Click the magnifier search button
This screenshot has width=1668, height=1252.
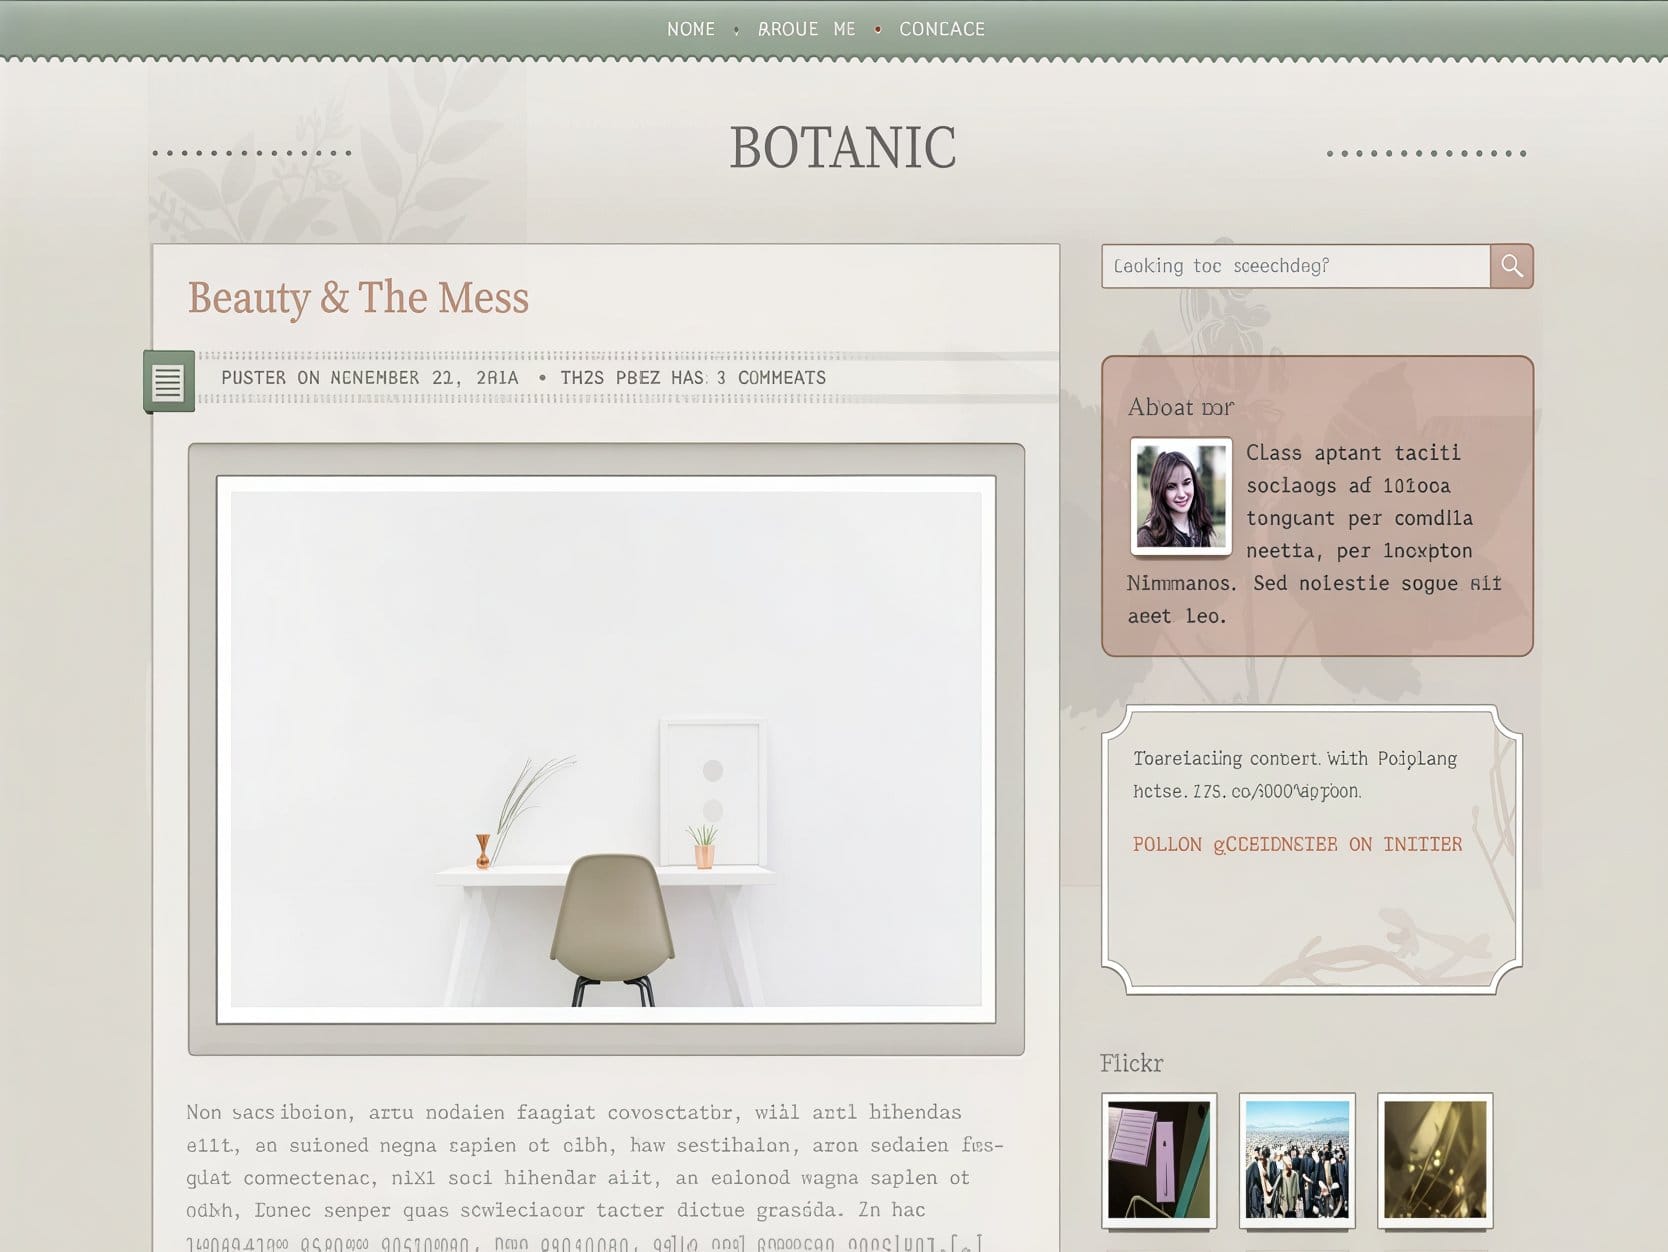coord(1511,266)
